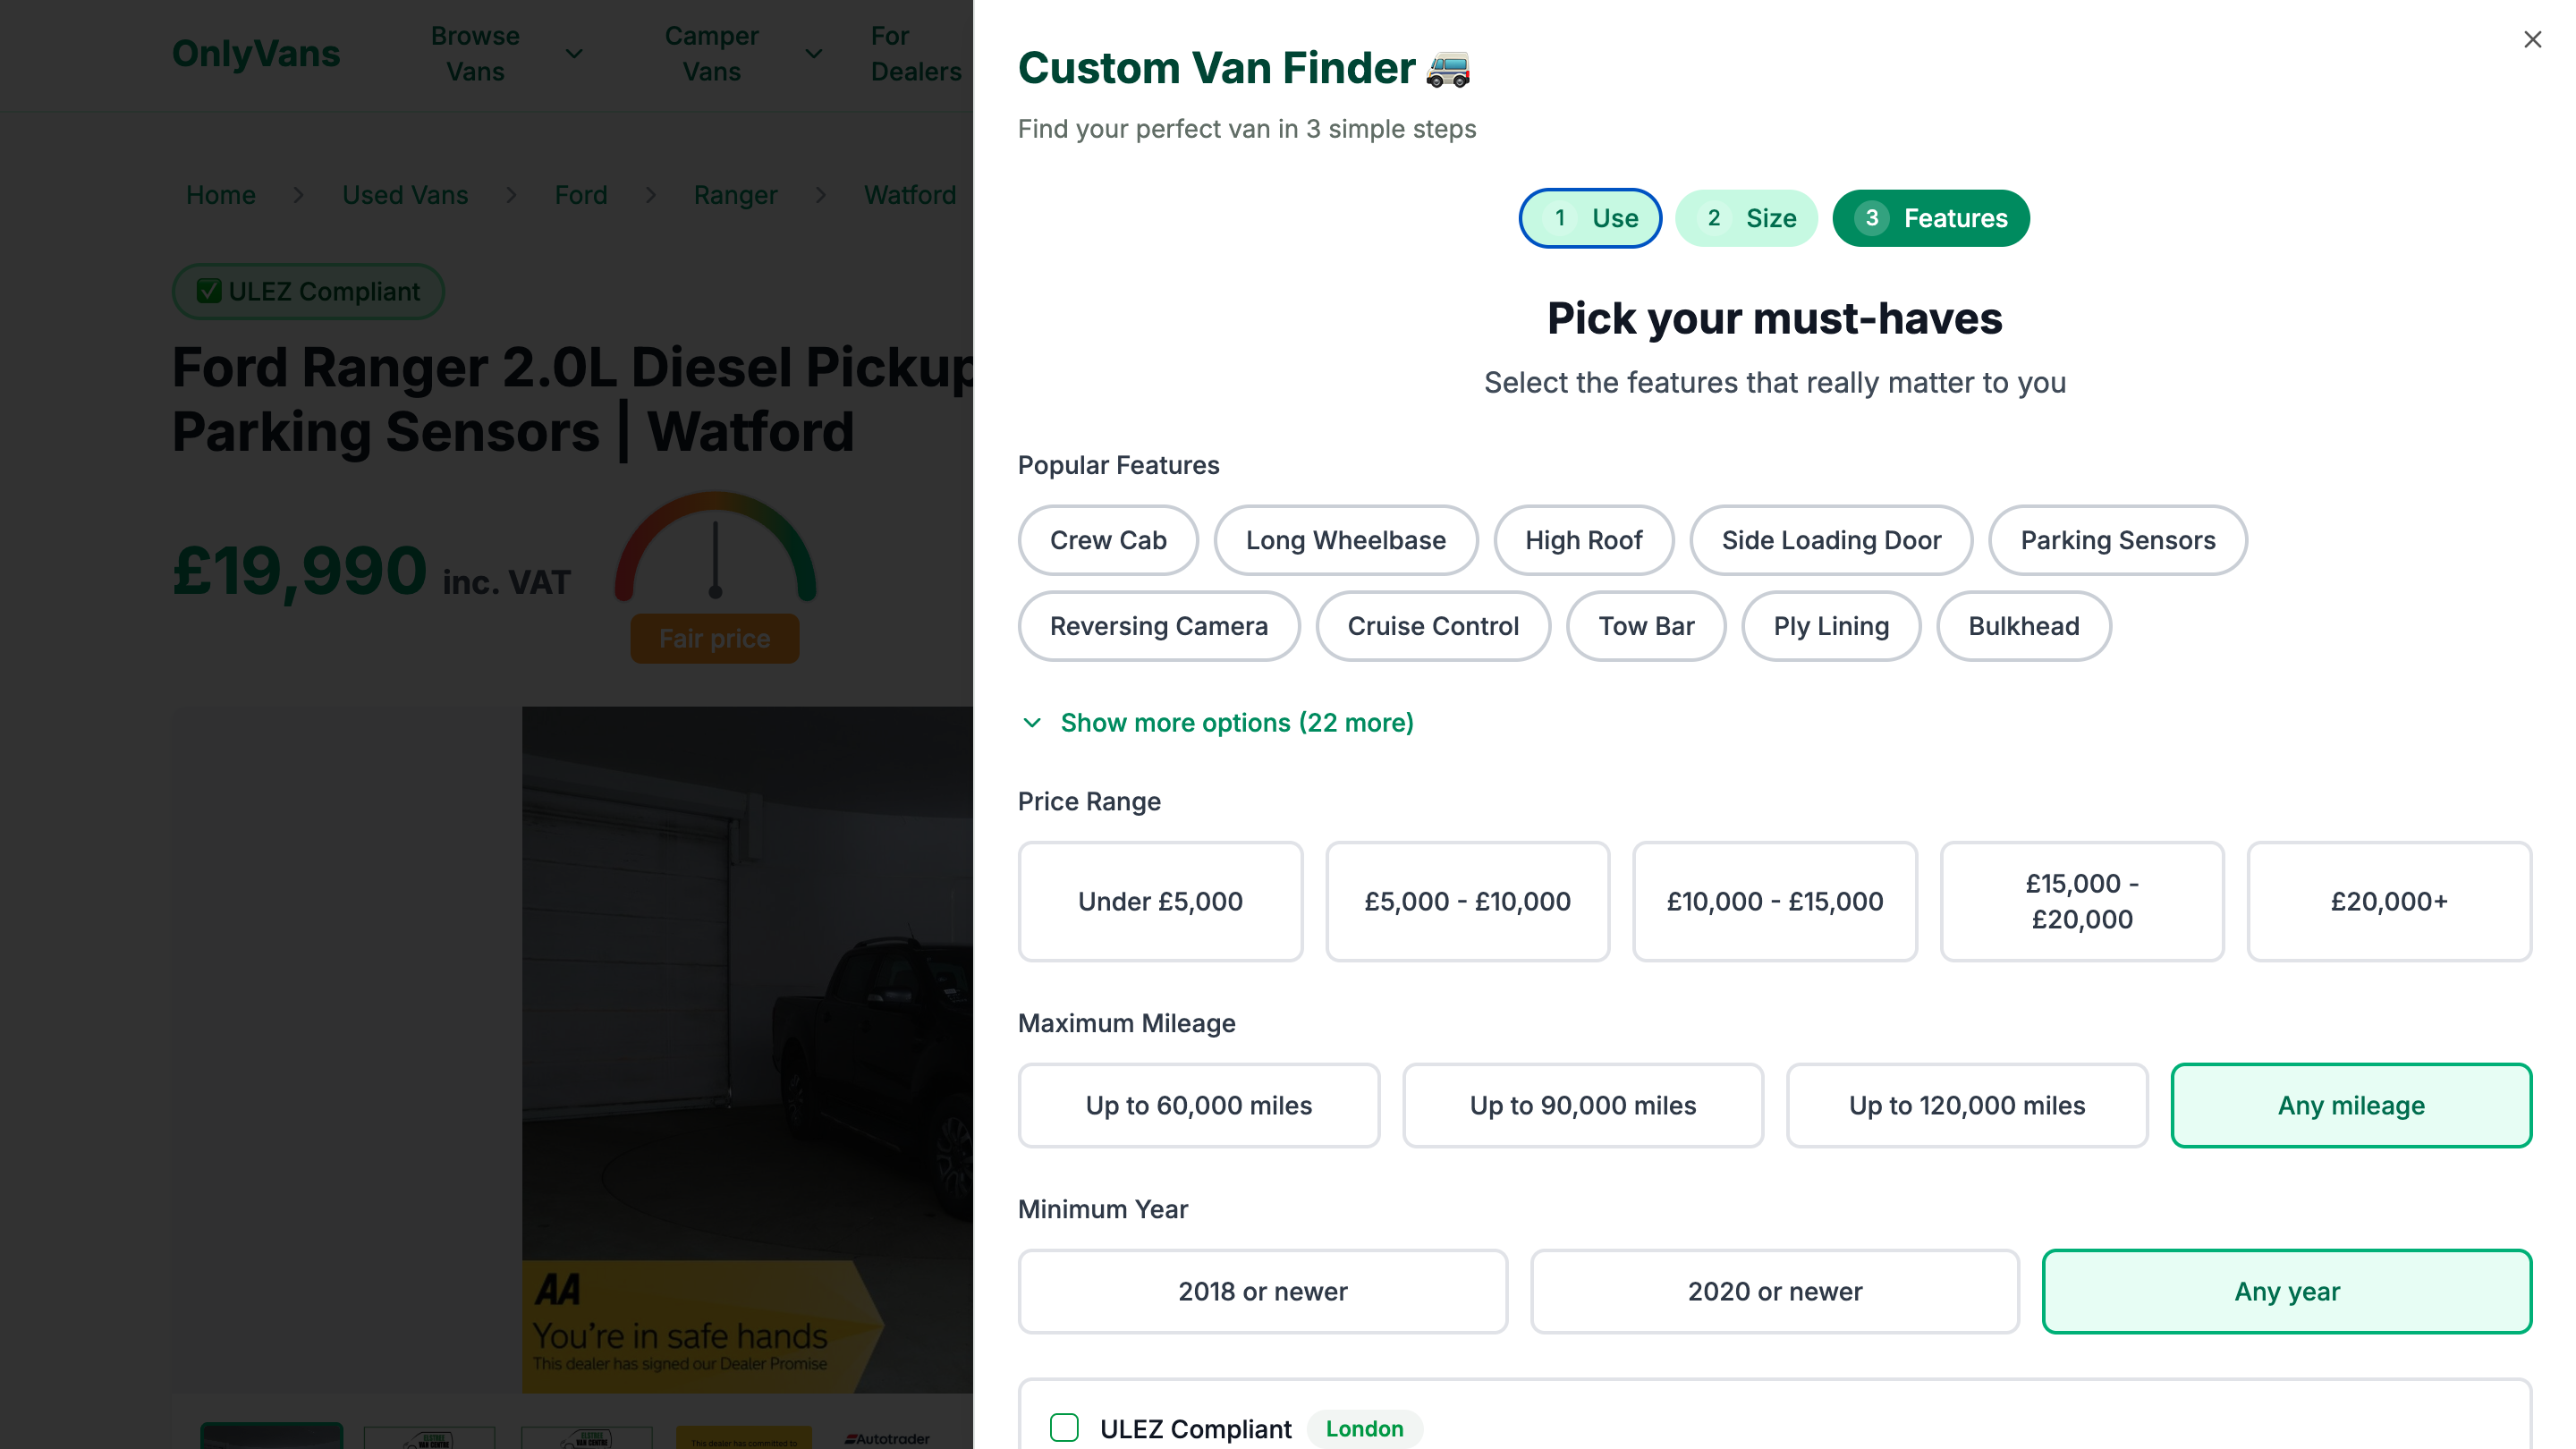Image resolution: width=2576 pixels, height=1449 pixels.
Task: Open the Browse Vans dropdown menu
Action: pyautogui.click(x=505, y=54)
